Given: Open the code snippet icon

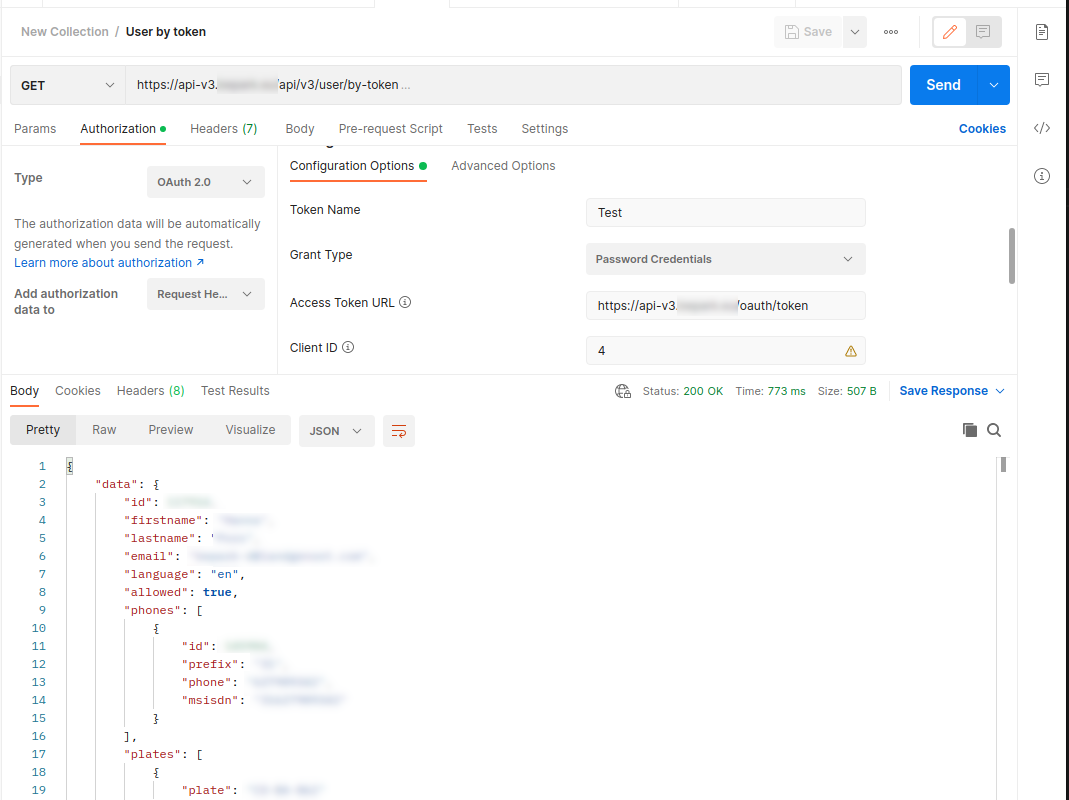Looking at the screenshot, I should click(x=1042, y=128).
